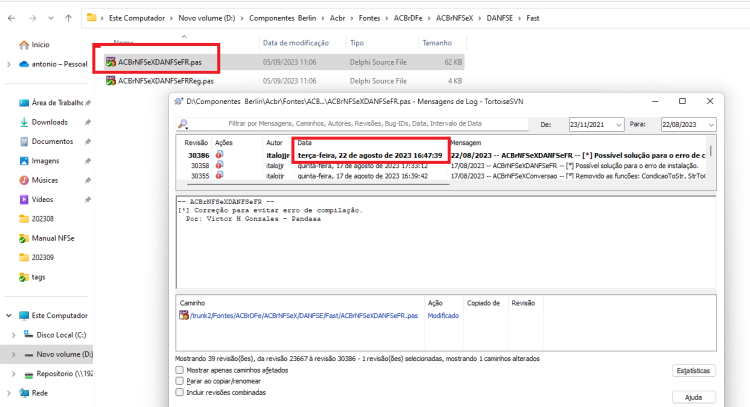Expand antonio – Pessoal OneDrive node
Screen dimensions: 750x407
coord(9,64)
